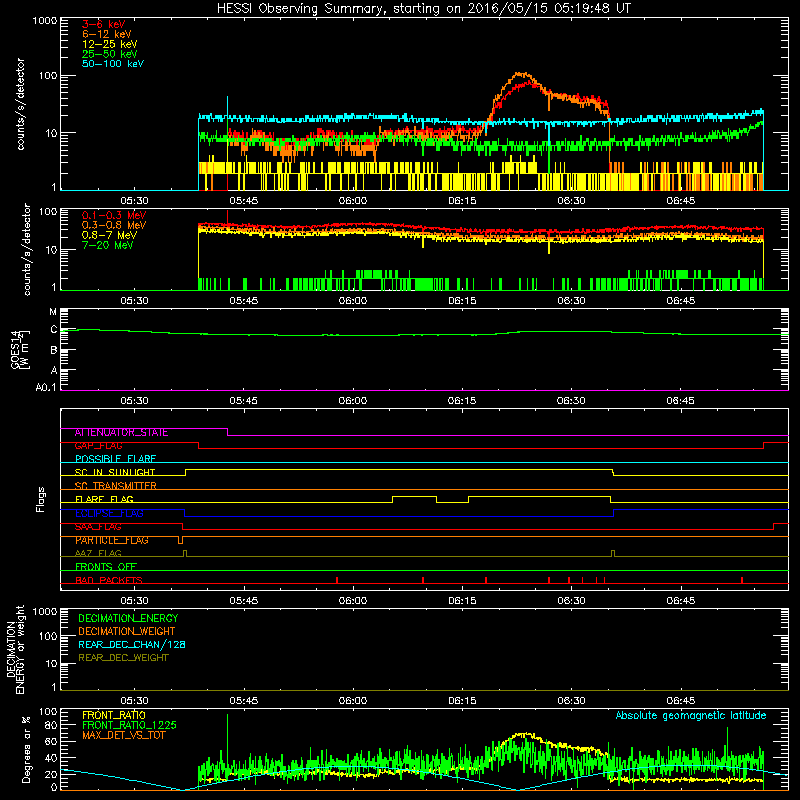800x800 pixels.
Task: Click the FRONT_RATIO legend entry
Action: [114, 715]
